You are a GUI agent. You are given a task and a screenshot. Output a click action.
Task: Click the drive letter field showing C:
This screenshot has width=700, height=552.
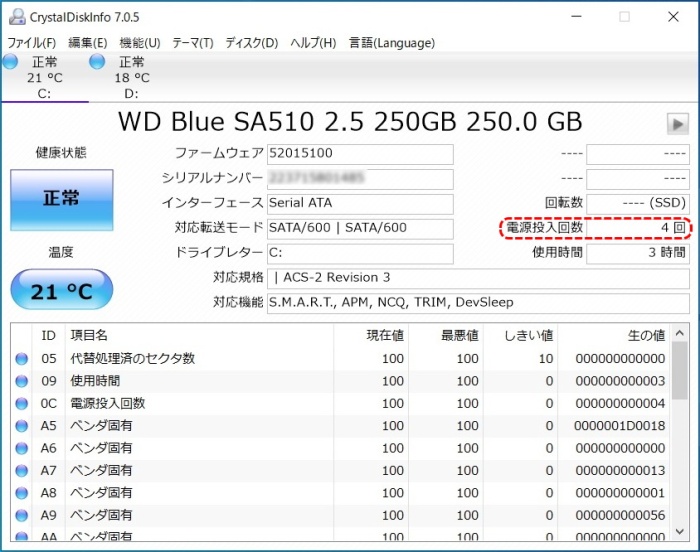click(x=360, y=254)
